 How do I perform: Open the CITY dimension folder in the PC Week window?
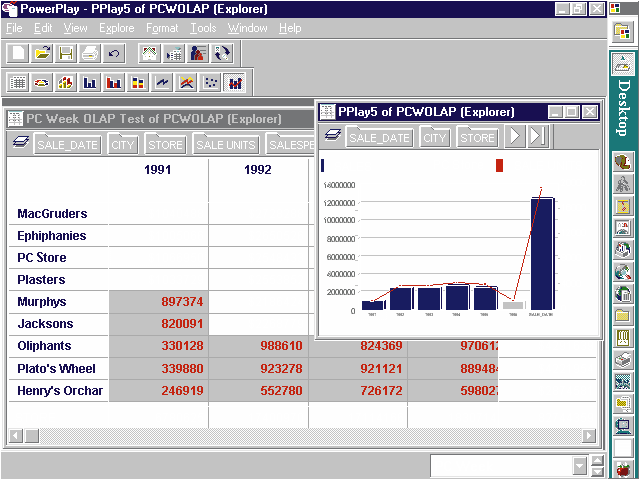[x=122, y=144]
